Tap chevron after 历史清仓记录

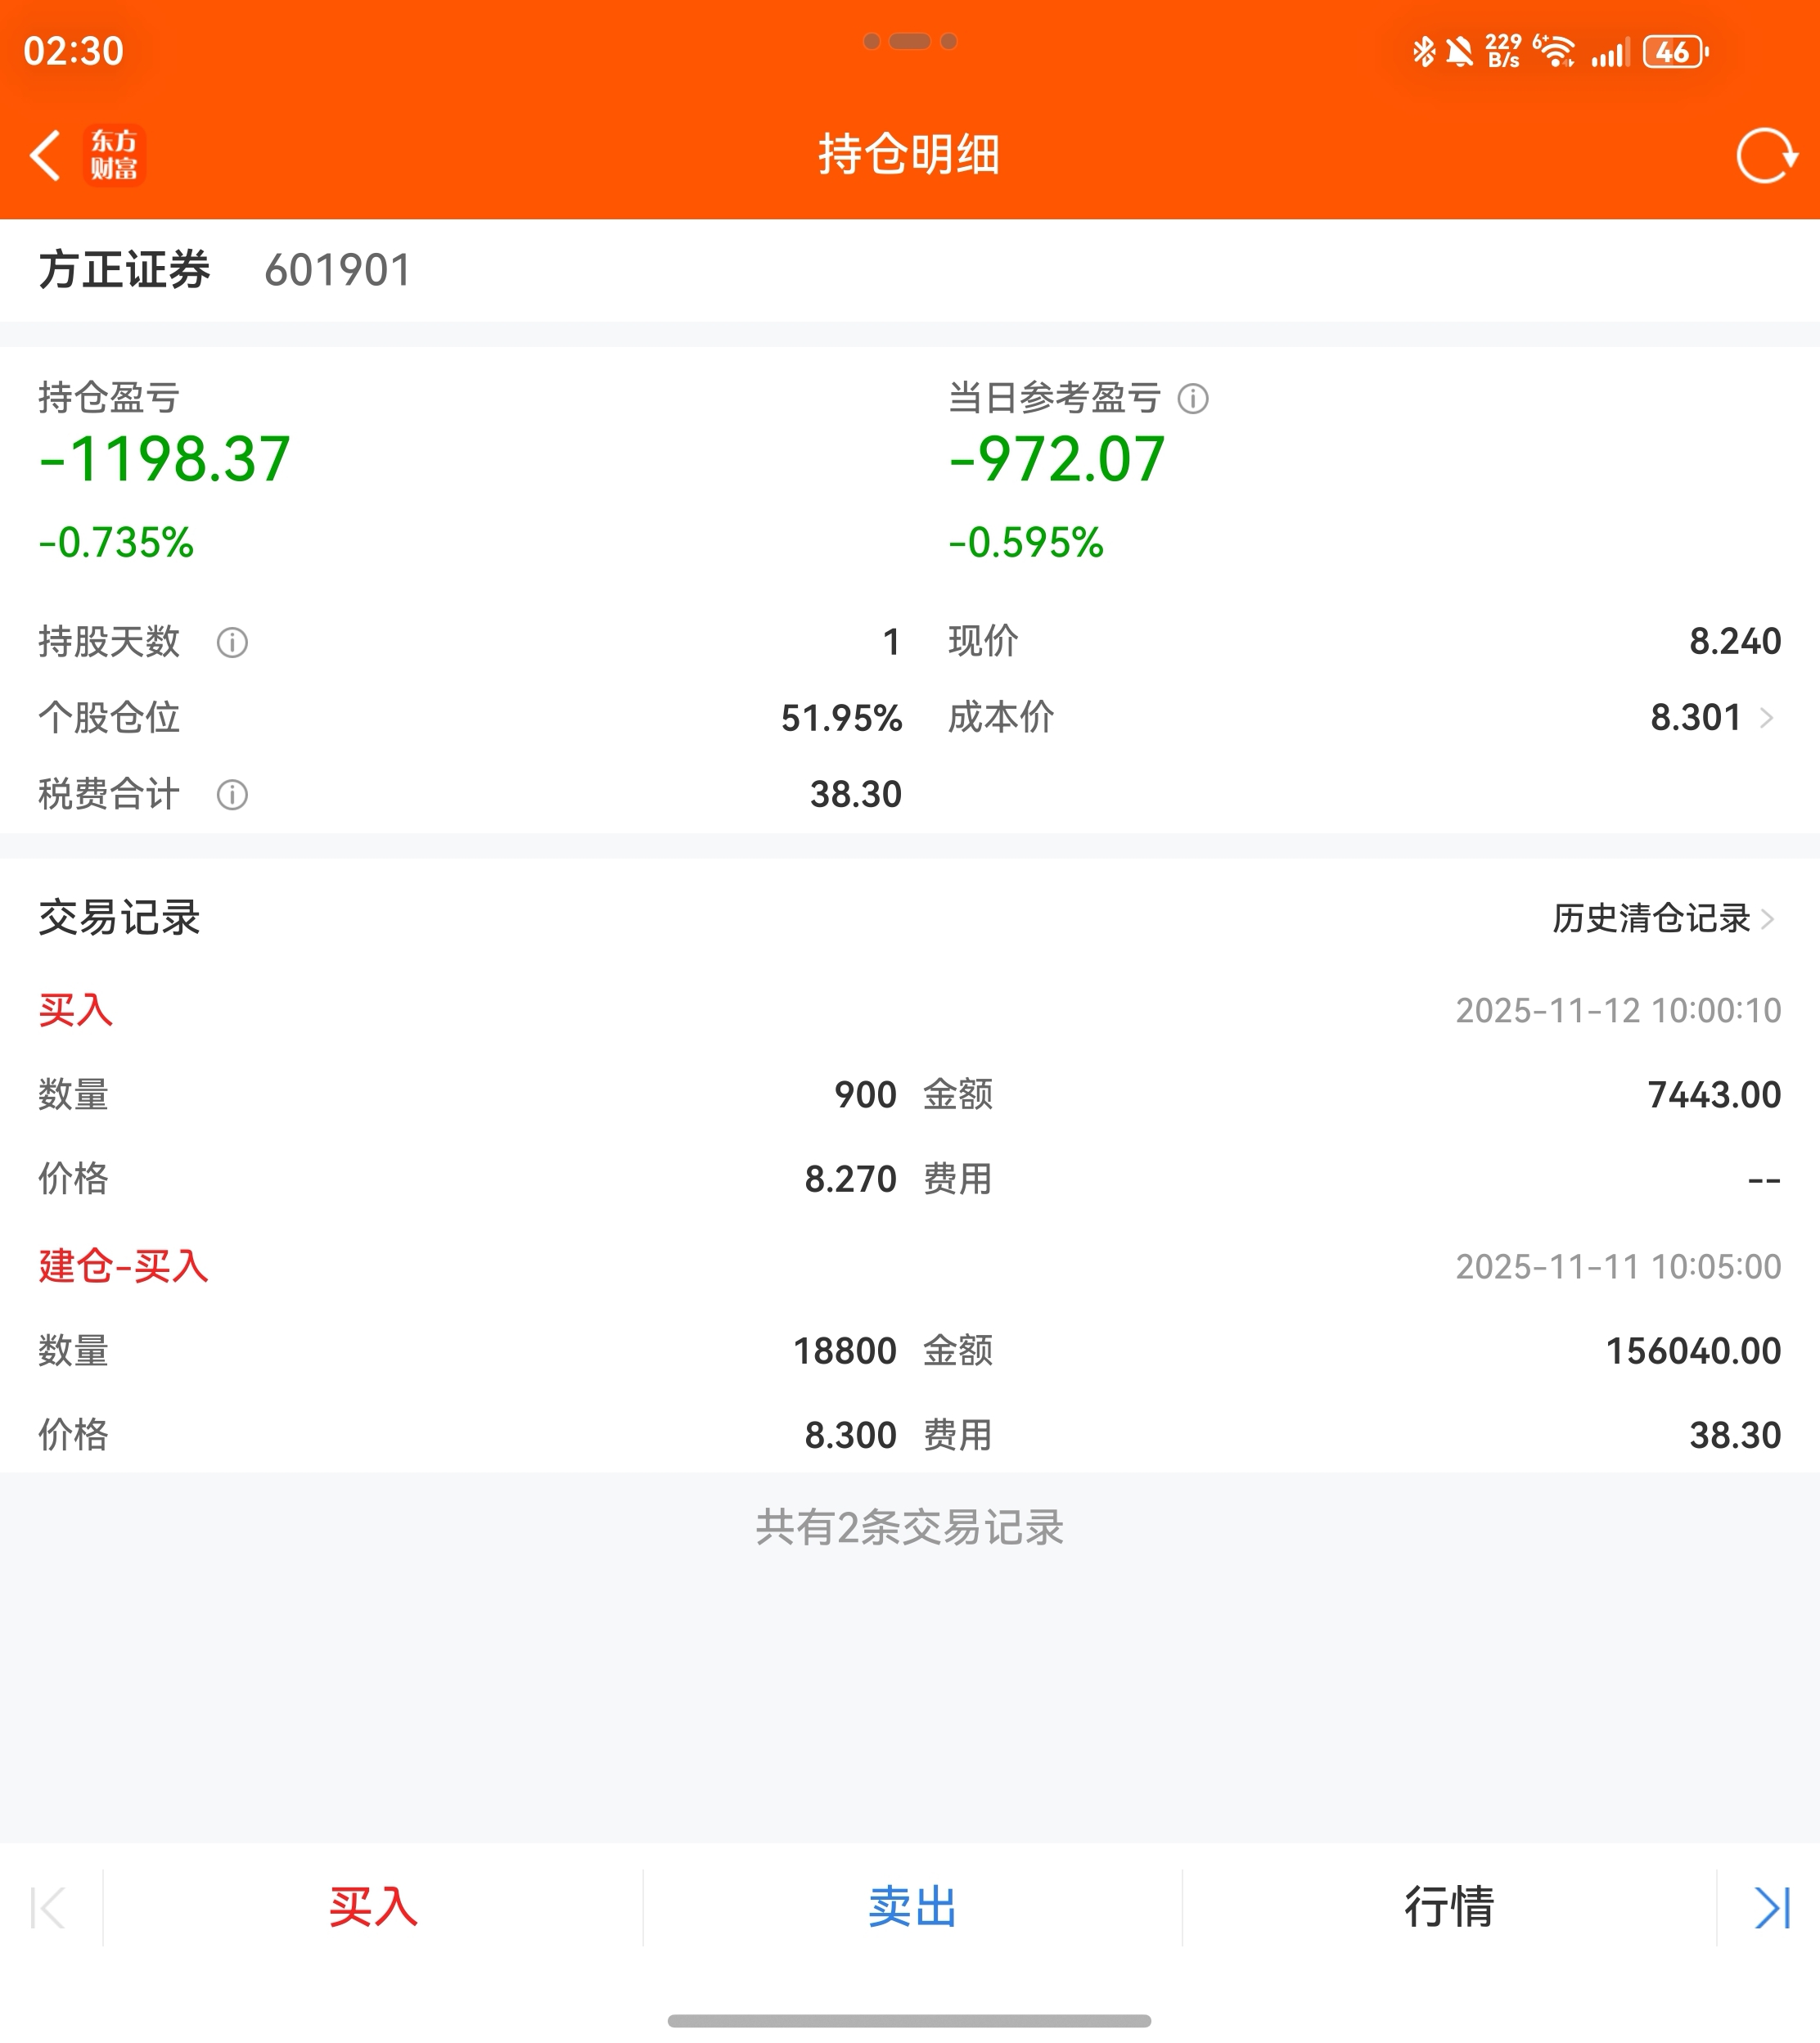(1768, 918)
